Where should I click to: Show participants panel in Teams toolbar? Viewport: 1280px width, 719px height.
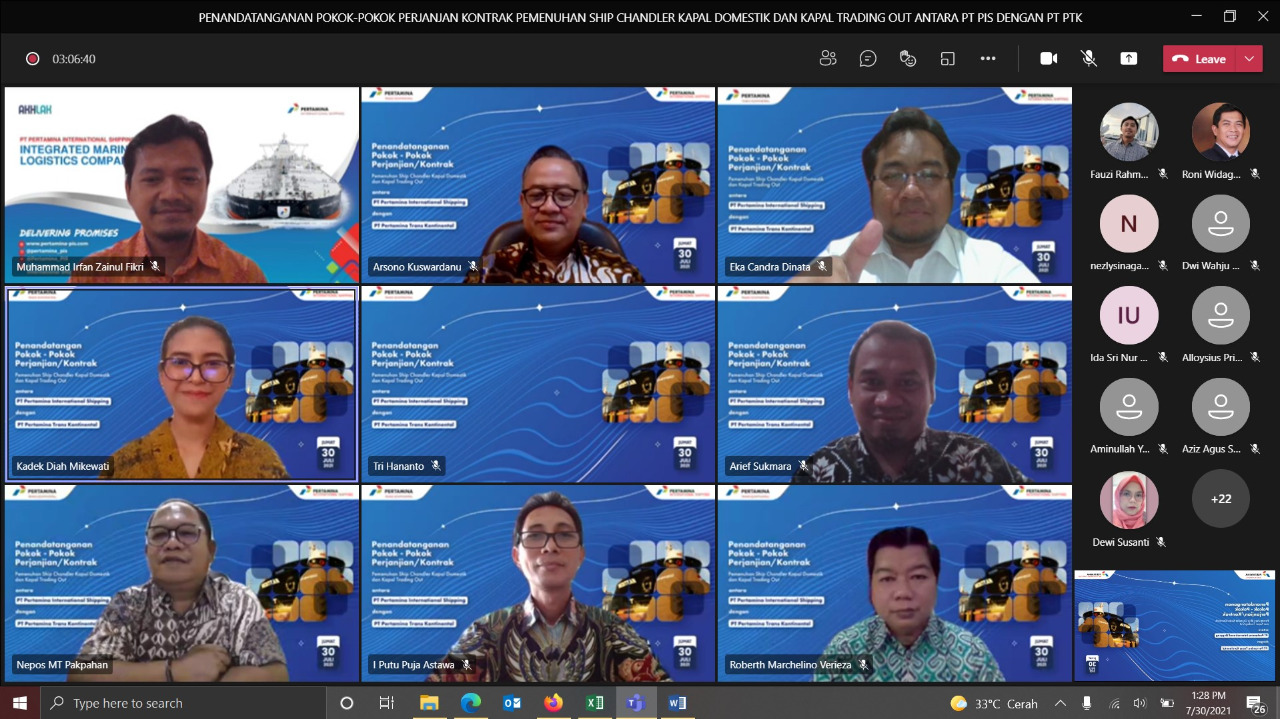(x=828, y=59)
